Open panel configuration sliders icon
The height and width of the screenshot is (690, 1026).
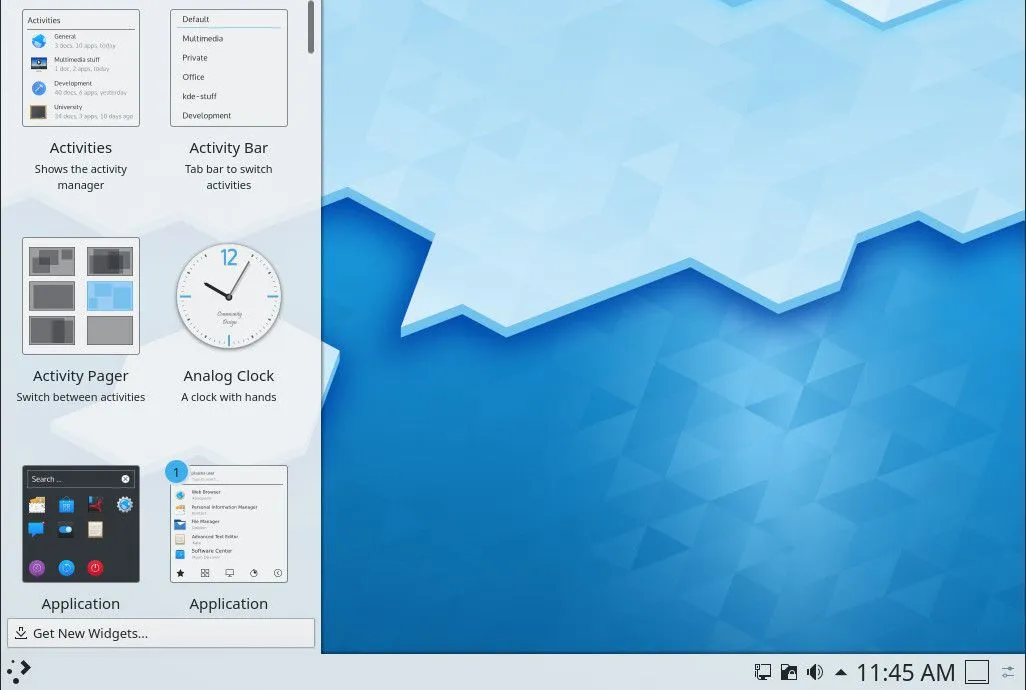[x=1008, y=672]
